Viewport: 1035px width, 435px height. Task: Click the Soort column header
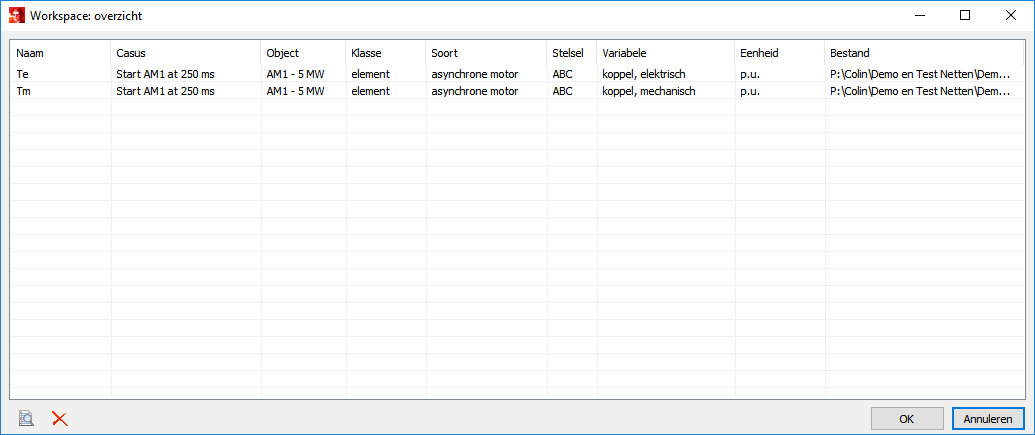(486, 53)
